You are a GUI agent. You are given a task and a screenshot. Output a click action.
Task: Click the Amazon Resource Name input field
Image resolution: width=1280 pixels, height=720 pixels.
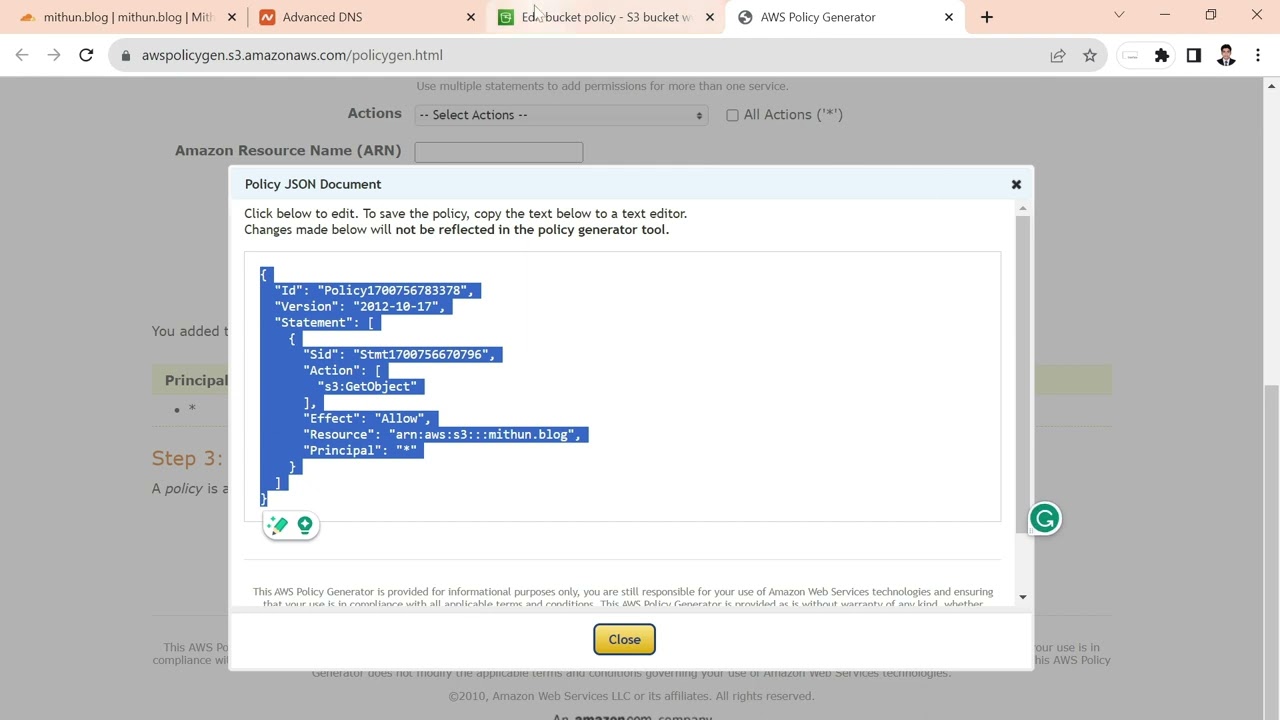[498, 151]
